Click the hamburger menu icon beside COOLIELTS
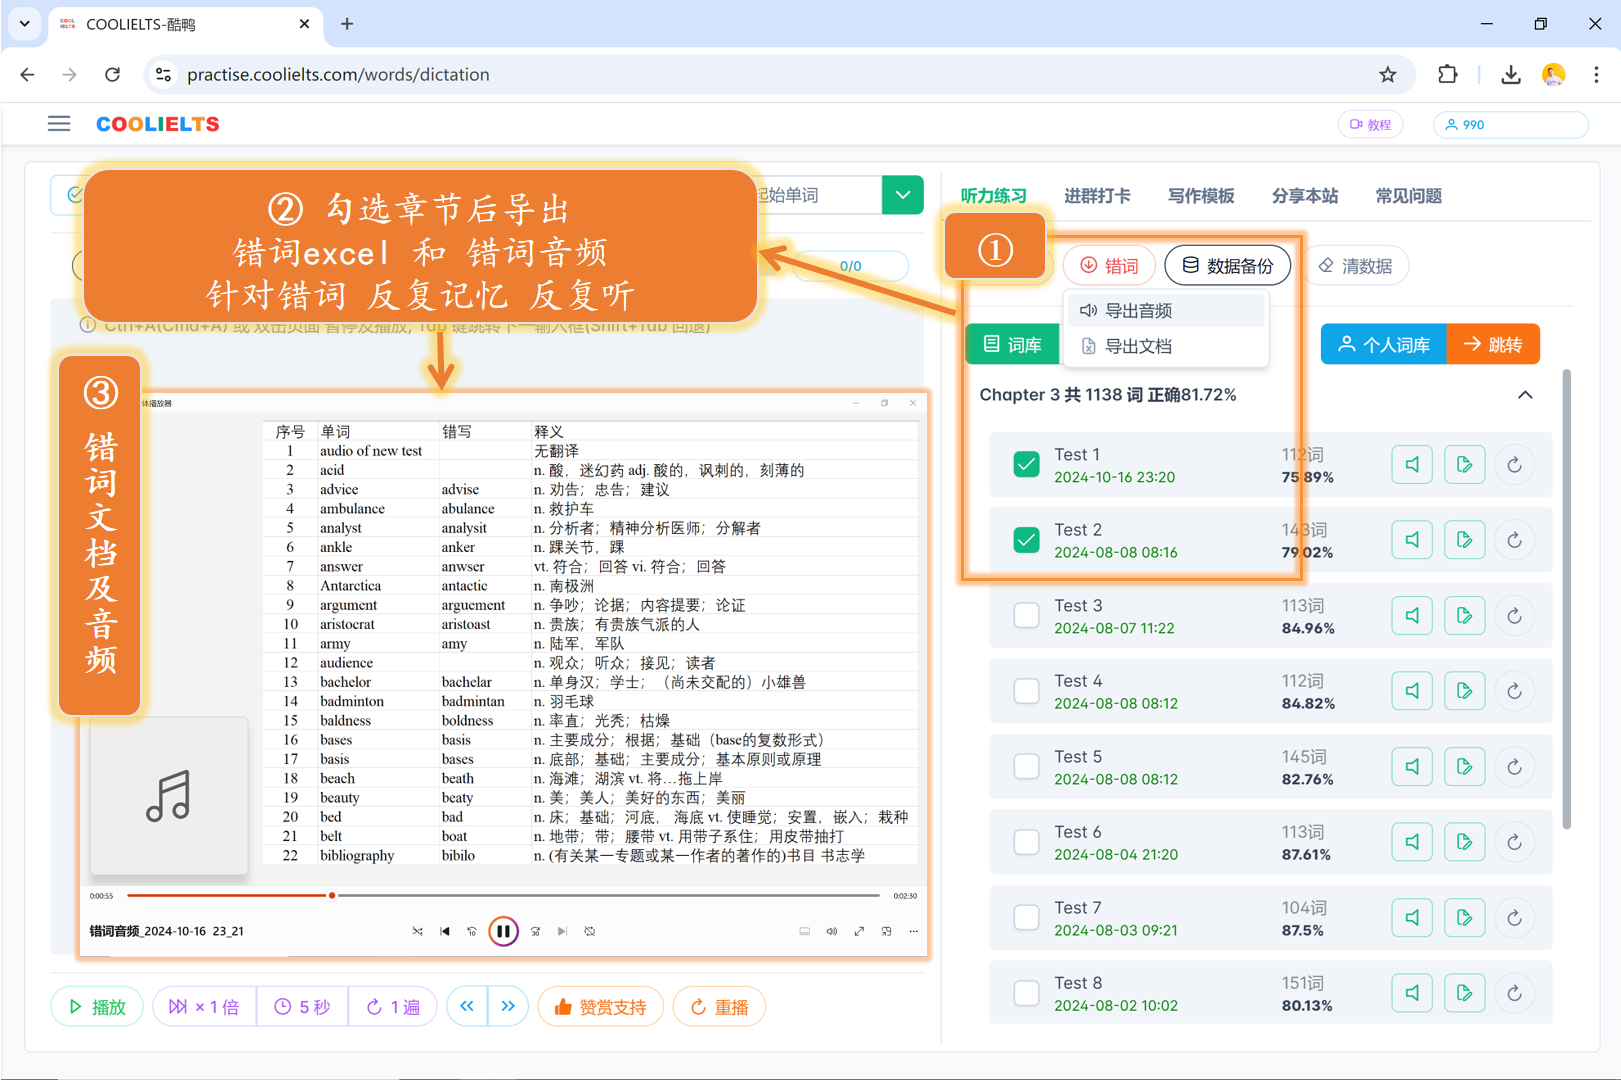 pyautogui.click(x=59, y=124)
